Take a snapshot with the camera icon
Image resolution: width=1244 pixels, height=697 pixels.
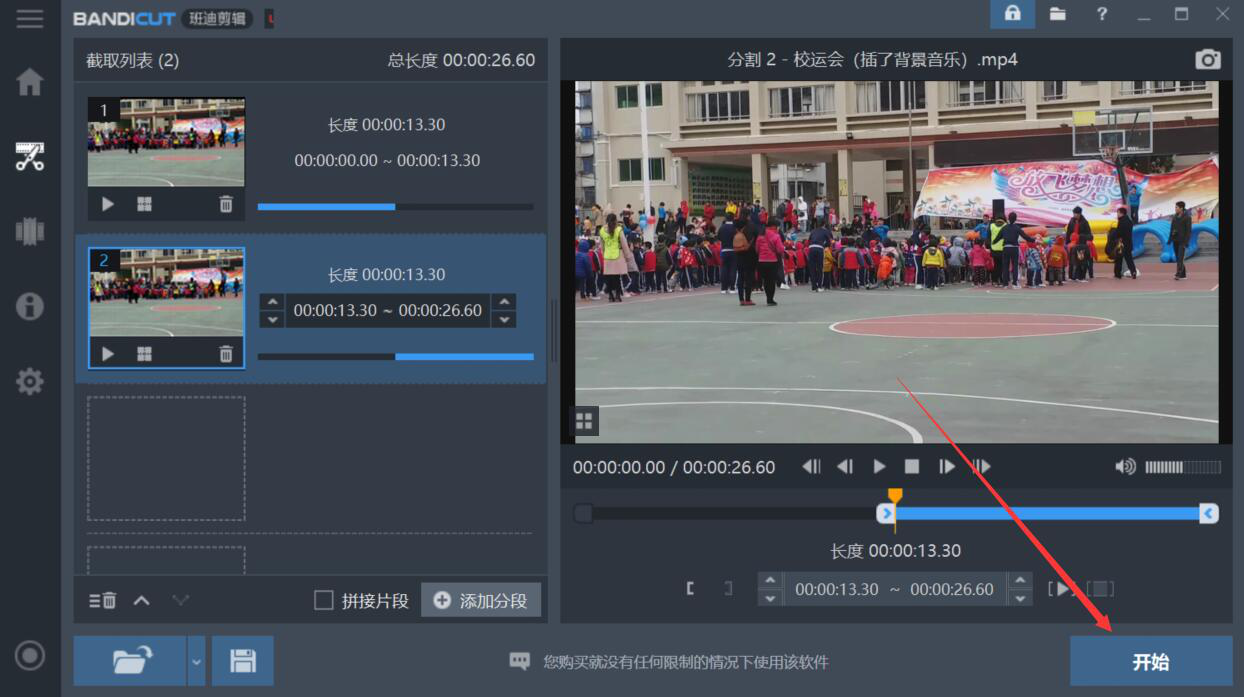click(x=1208, y=60)
